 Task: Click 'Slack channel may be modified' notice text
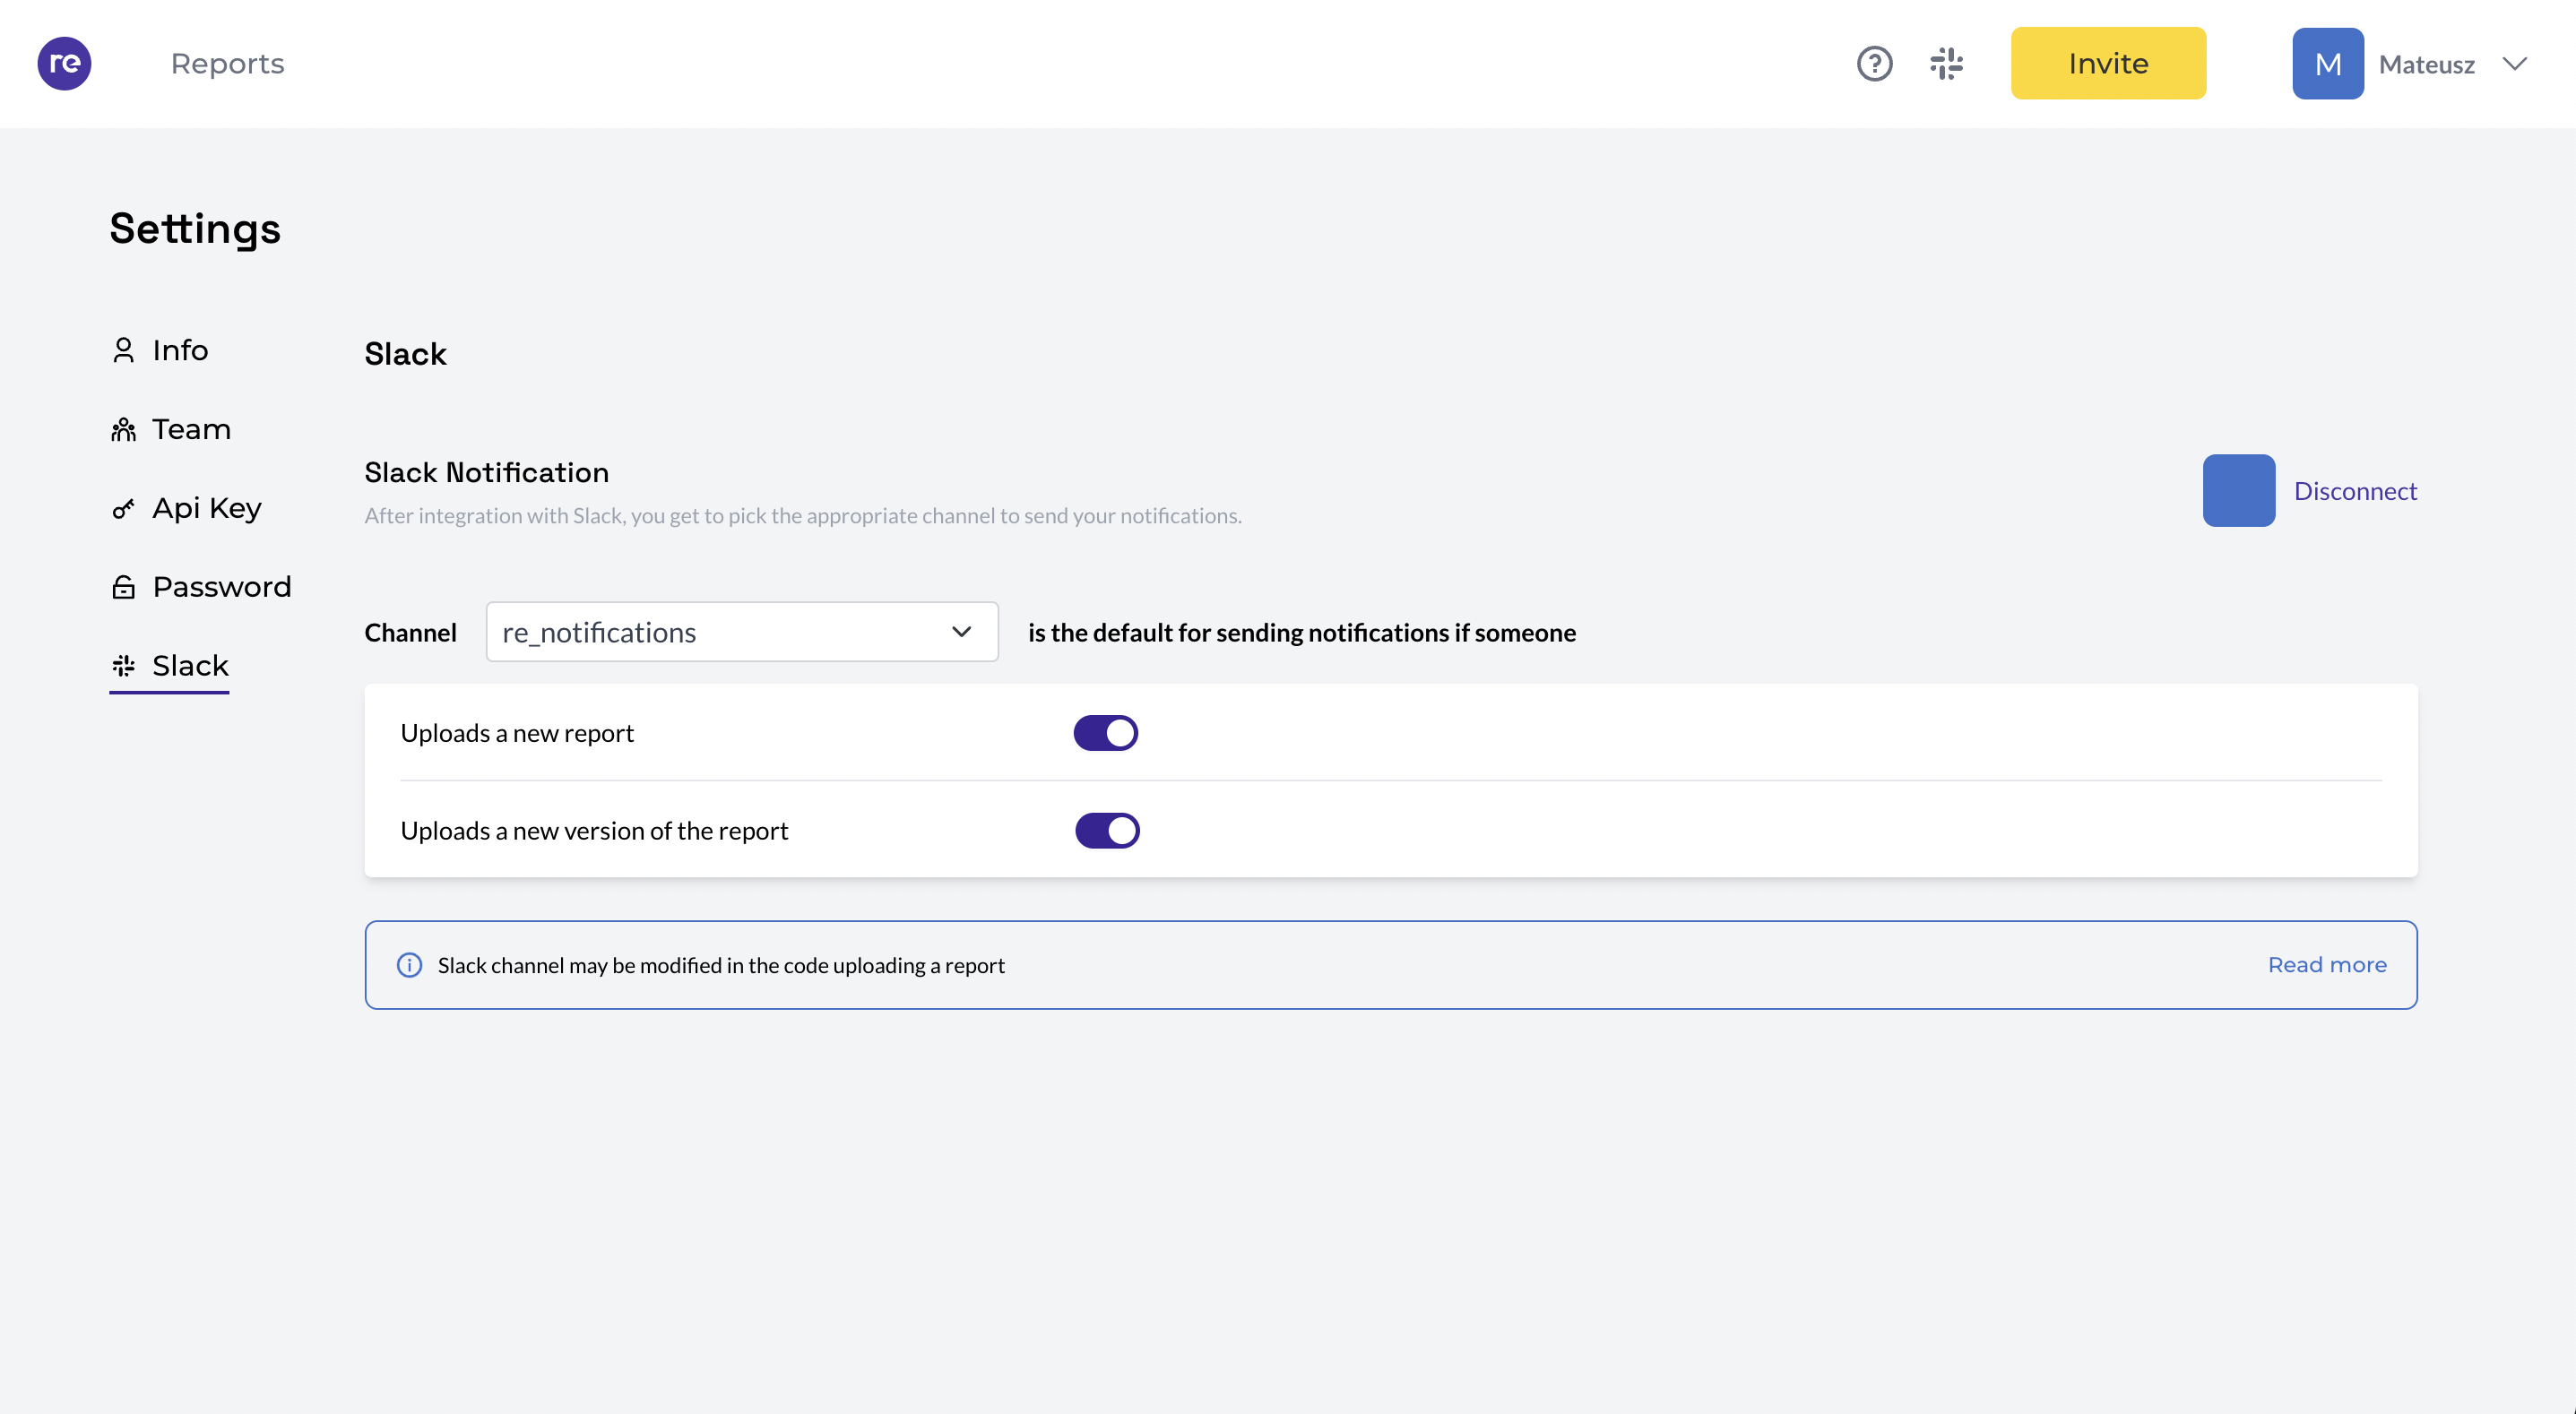[x=721, y=965]
